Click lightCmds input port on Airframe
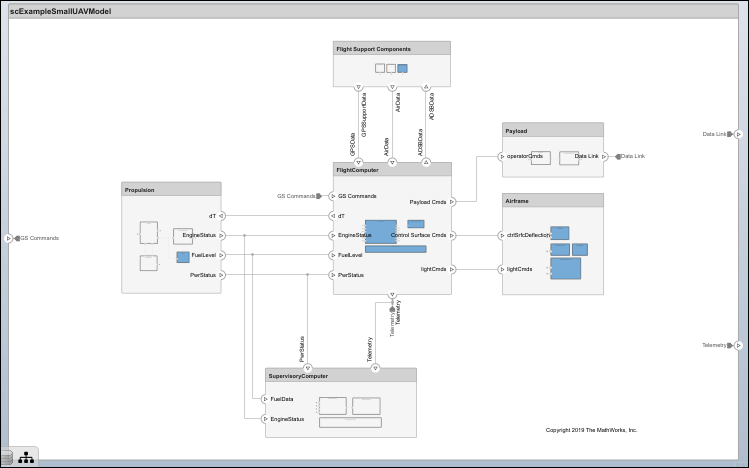This screenshot has height=468, width=749. 502,269
